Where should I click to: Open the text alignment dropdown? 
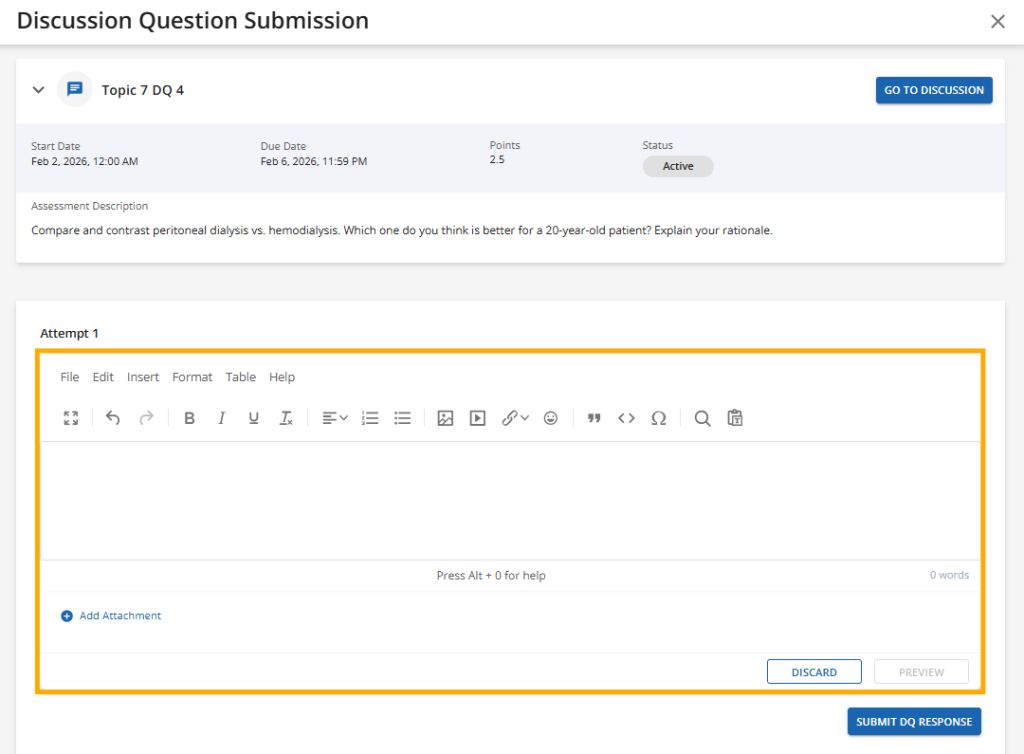coord(335,418)
